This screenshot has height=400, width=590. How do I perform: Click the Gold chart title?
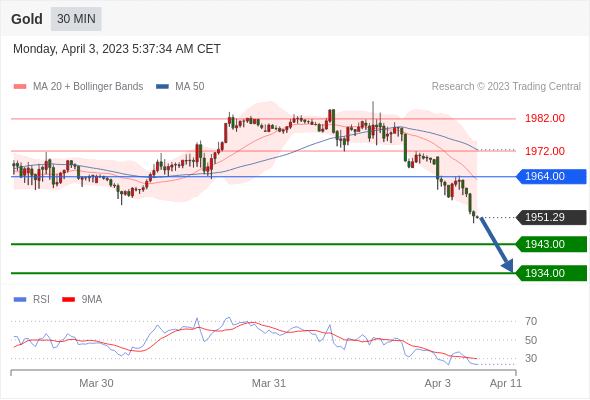coord(27,19)
